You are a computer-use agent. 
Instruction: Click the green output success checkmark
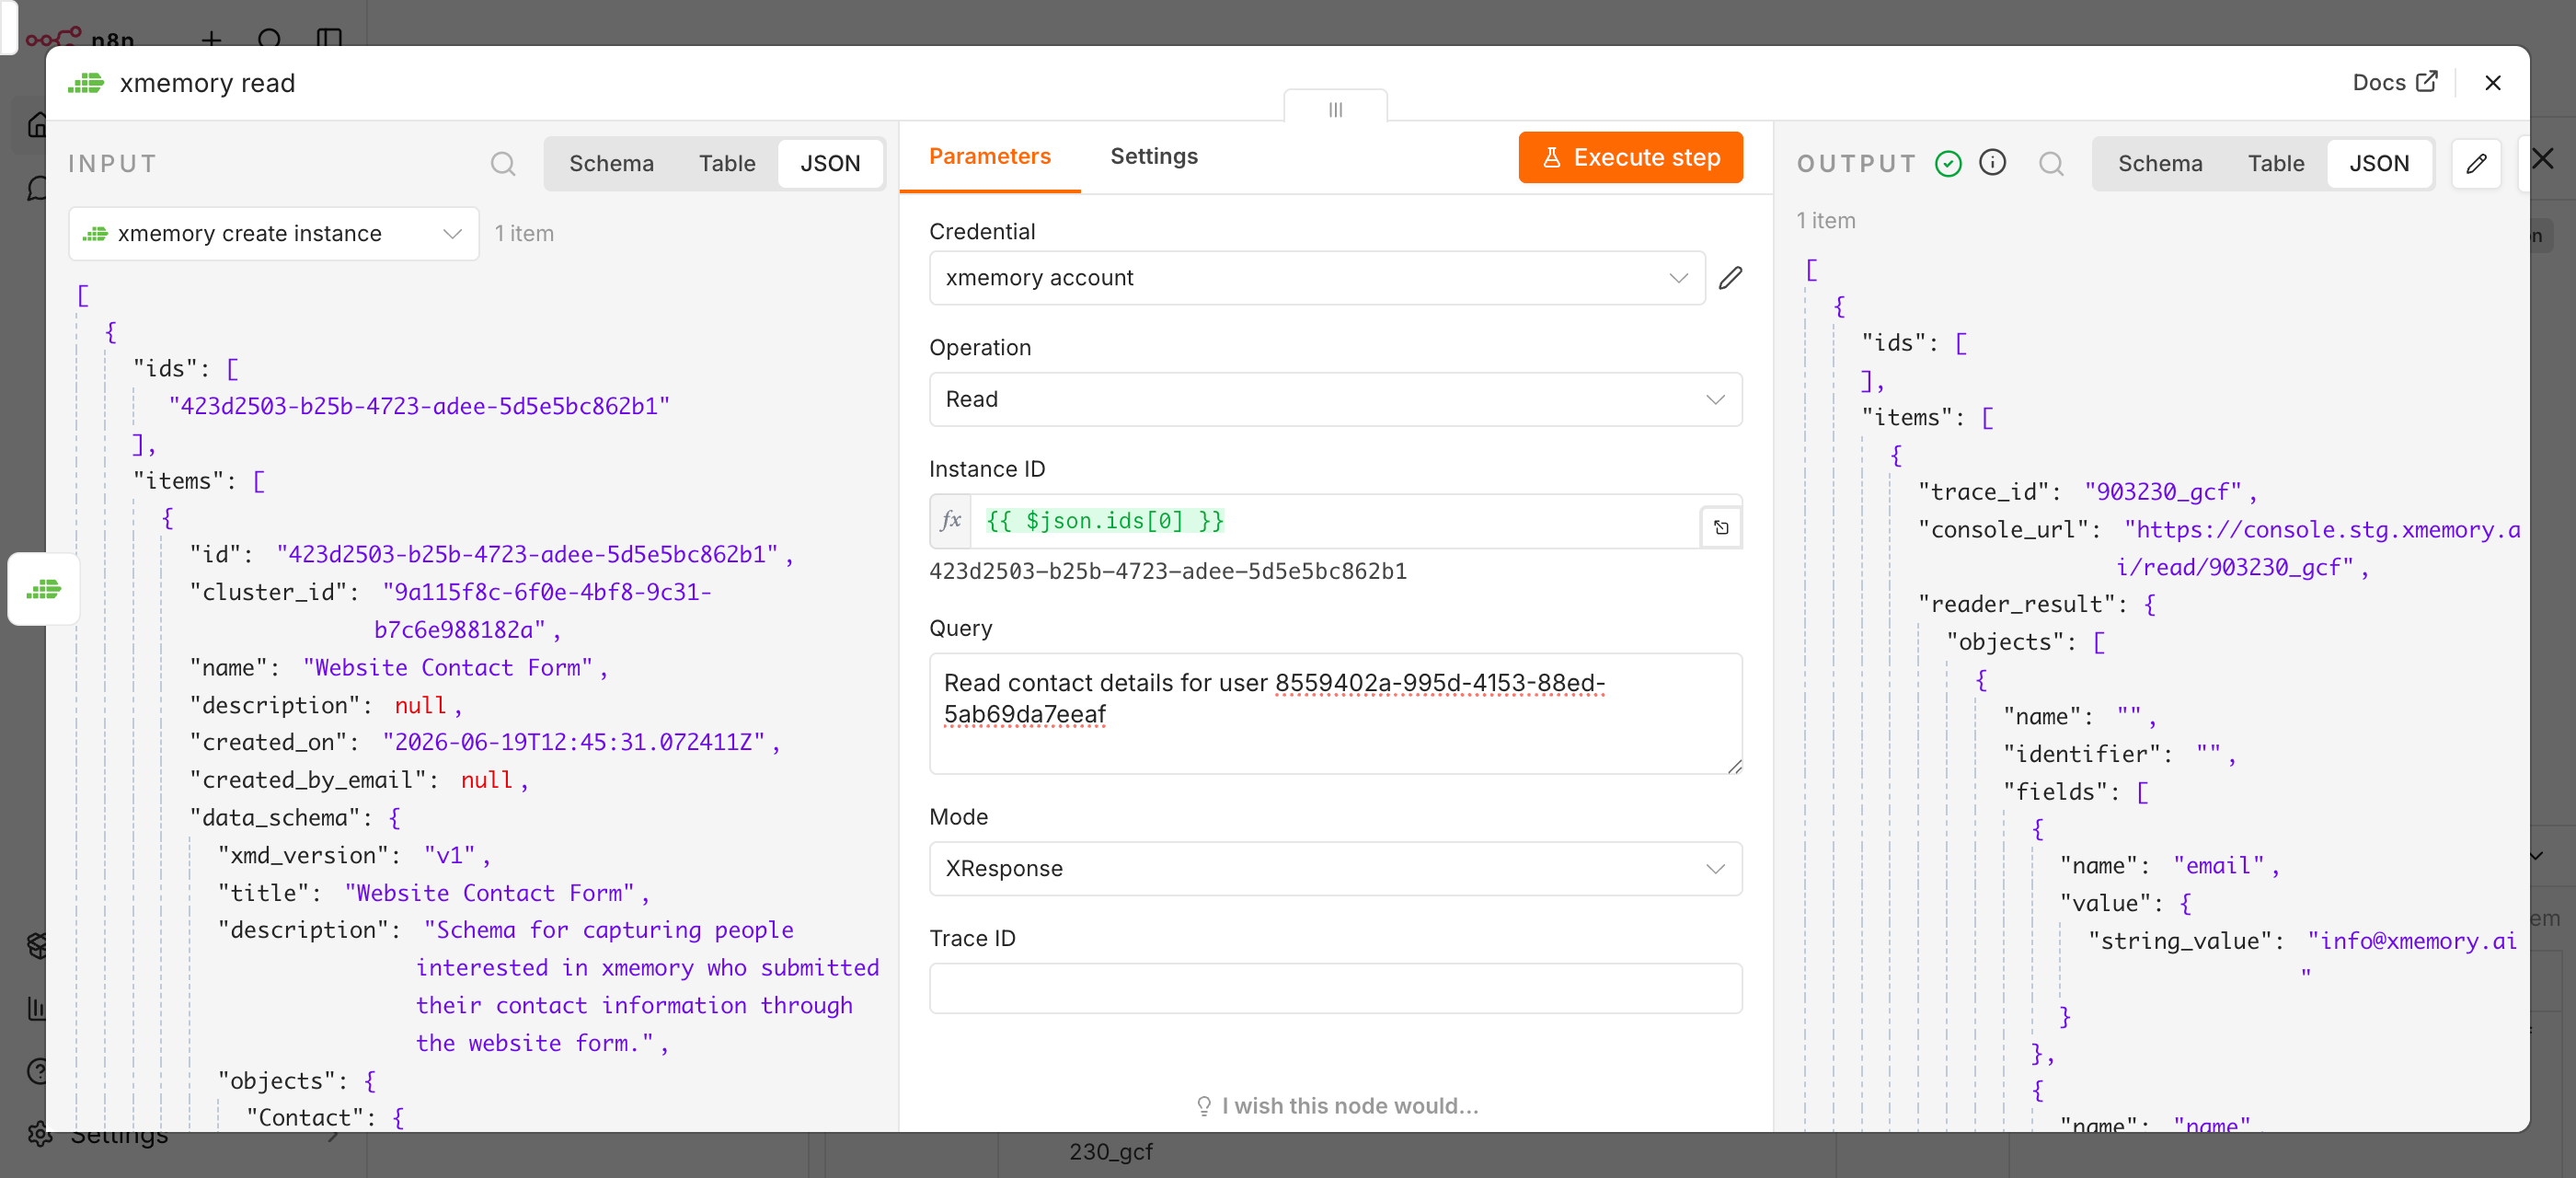coord(1948,163)
